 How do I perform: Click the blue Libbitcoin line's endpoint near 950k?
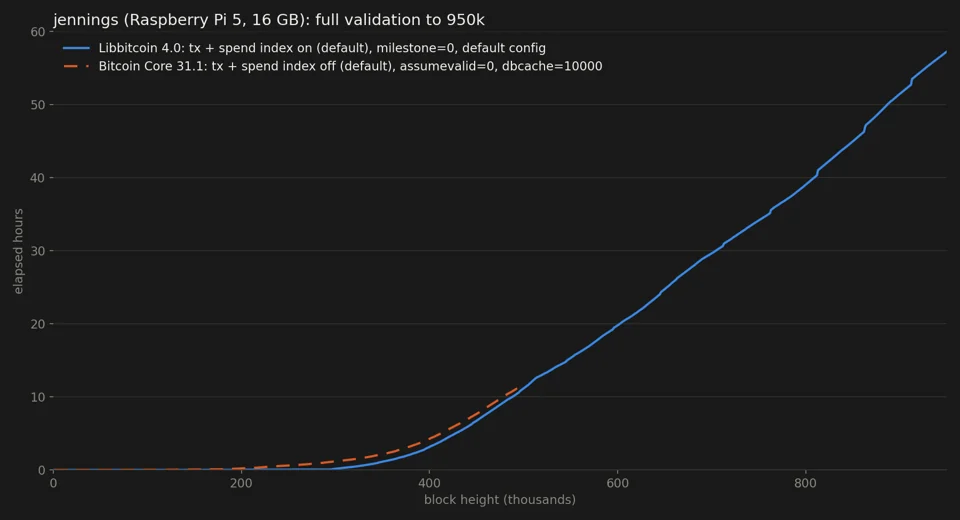pos(946,52)
